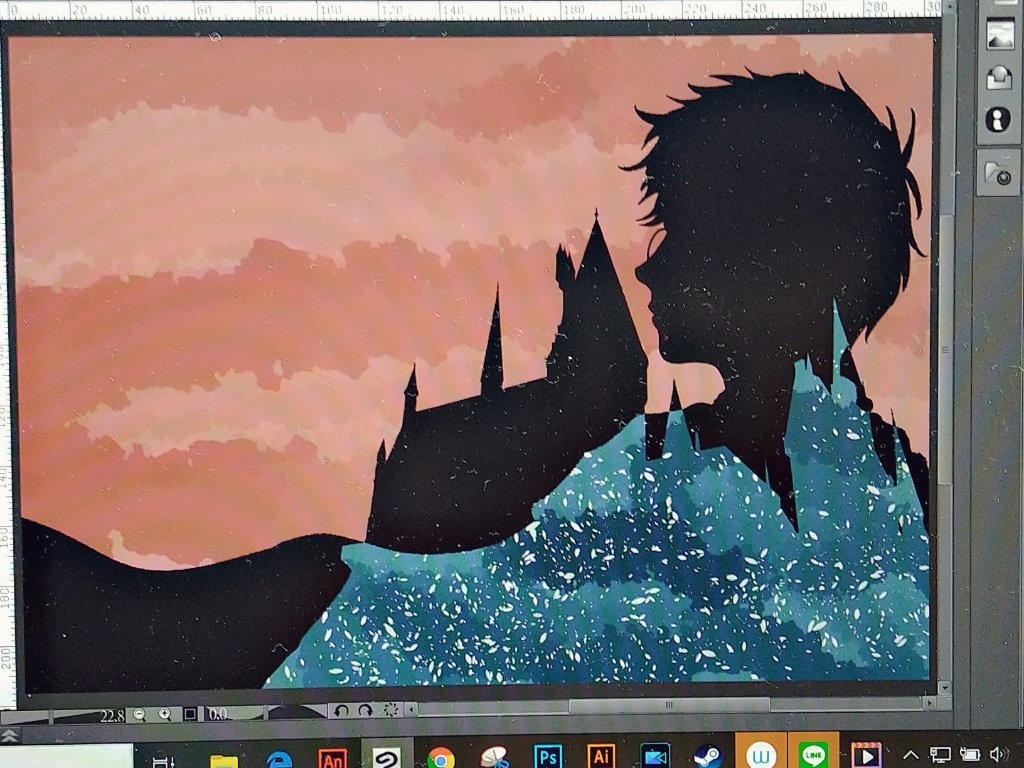Open Photoshop from the taskbar
Screen dimensions: 1024x768
coord(548,756)
